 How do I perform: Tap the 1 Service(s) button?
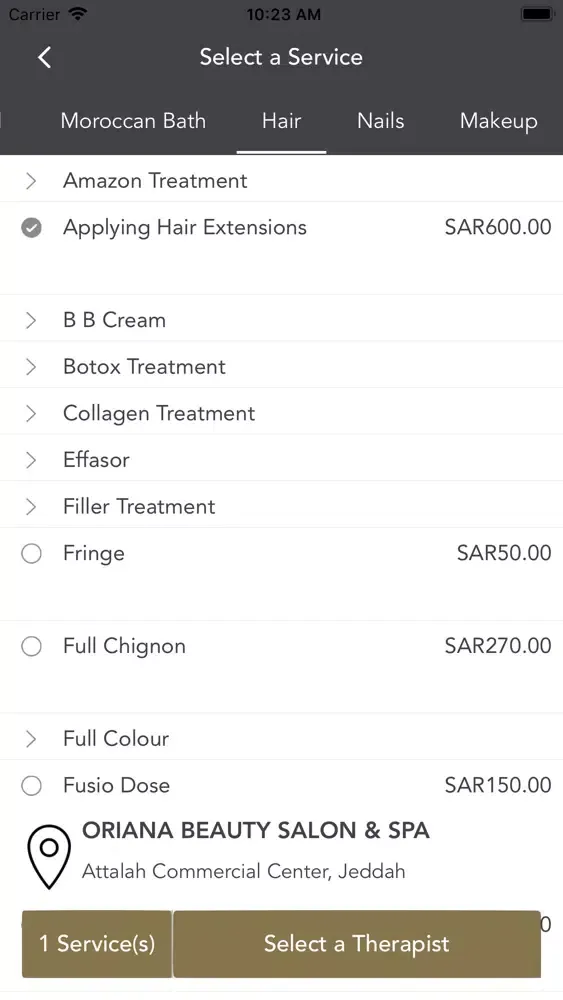[97, 944]
